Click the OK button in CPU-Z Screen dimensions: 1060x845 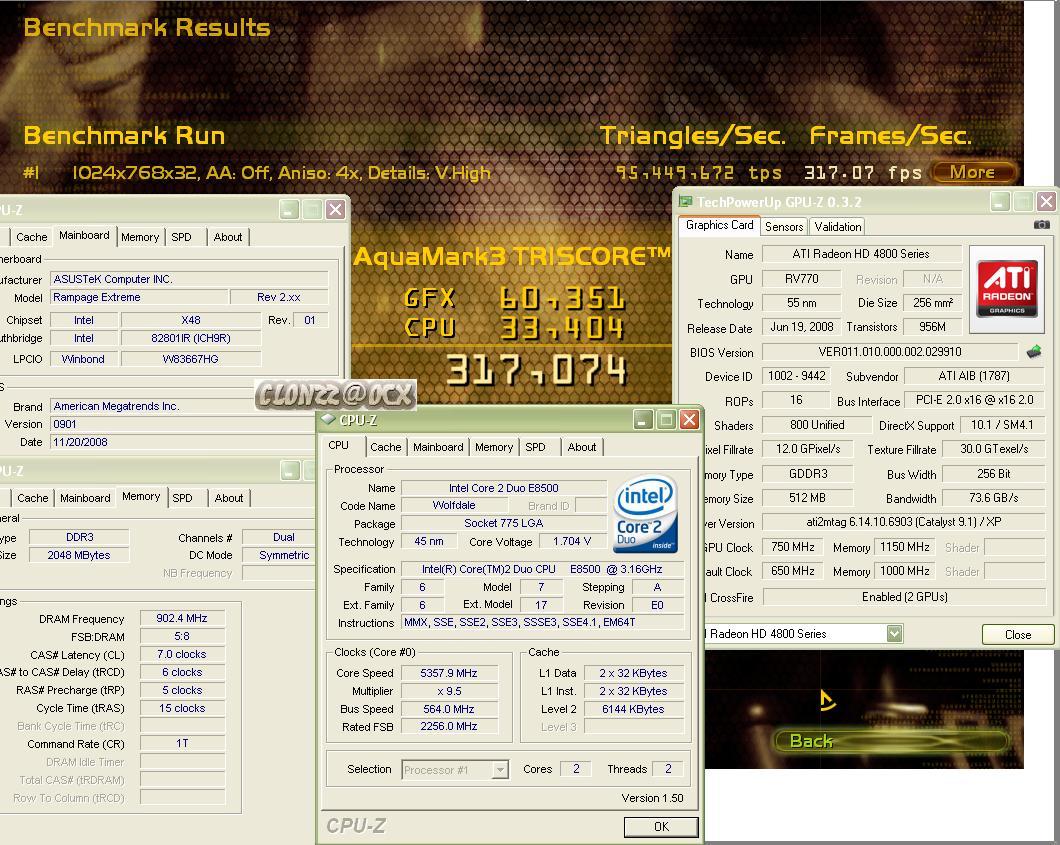[661, 826]
